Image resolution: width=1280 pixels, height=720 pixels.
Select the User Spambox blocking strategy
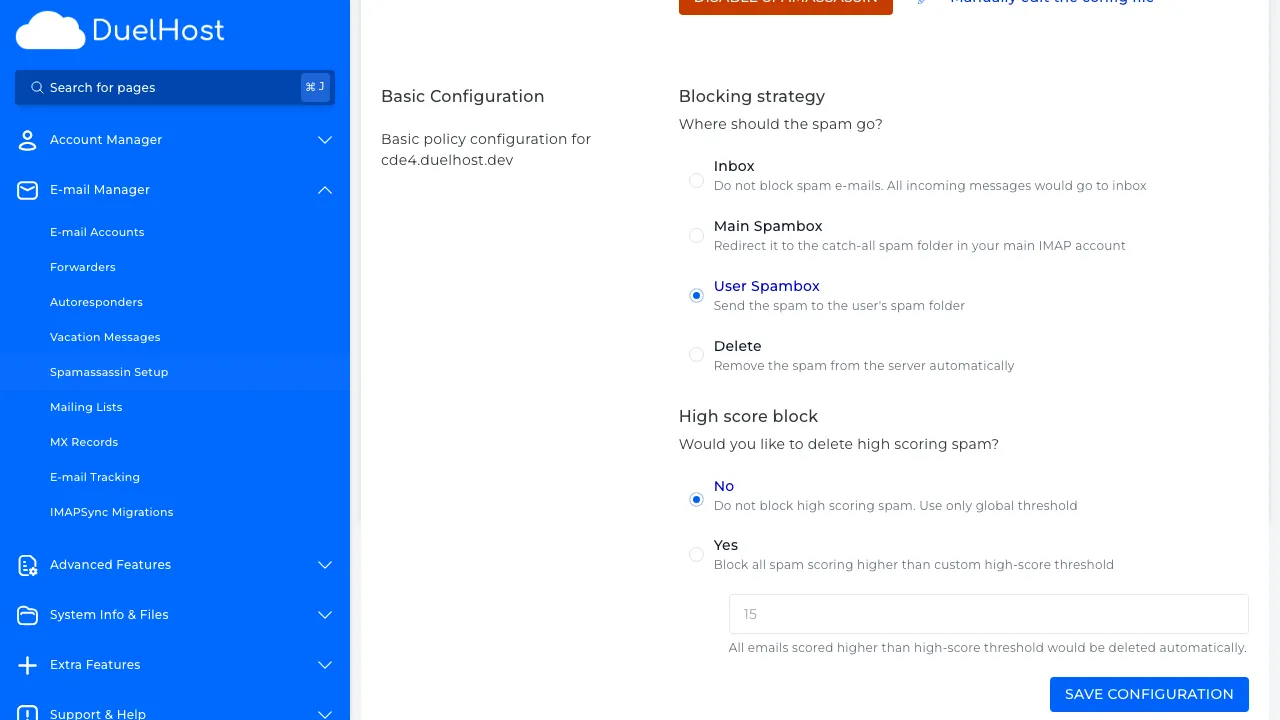[x=696, y=295]
